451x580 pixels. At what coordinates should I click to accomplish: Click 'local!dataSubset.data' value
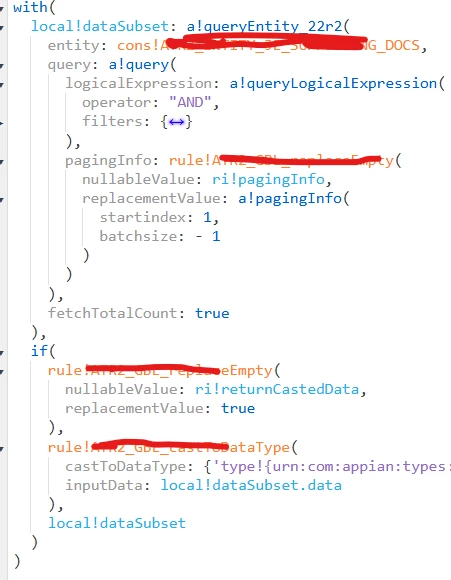tap(251, 485)
